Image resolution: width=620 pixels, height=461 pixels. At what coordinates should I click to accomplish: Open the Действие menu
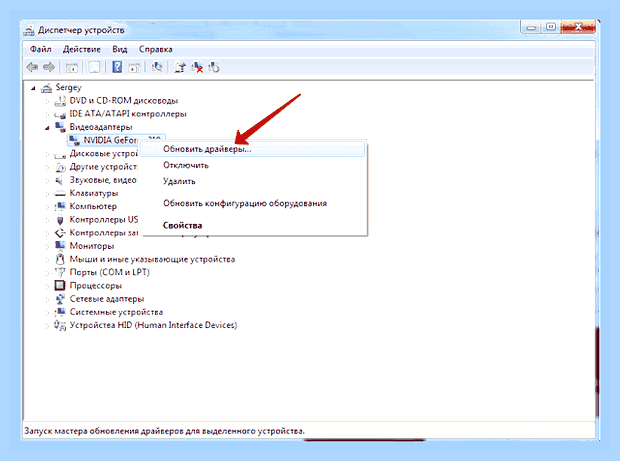(x=82, y=49)
